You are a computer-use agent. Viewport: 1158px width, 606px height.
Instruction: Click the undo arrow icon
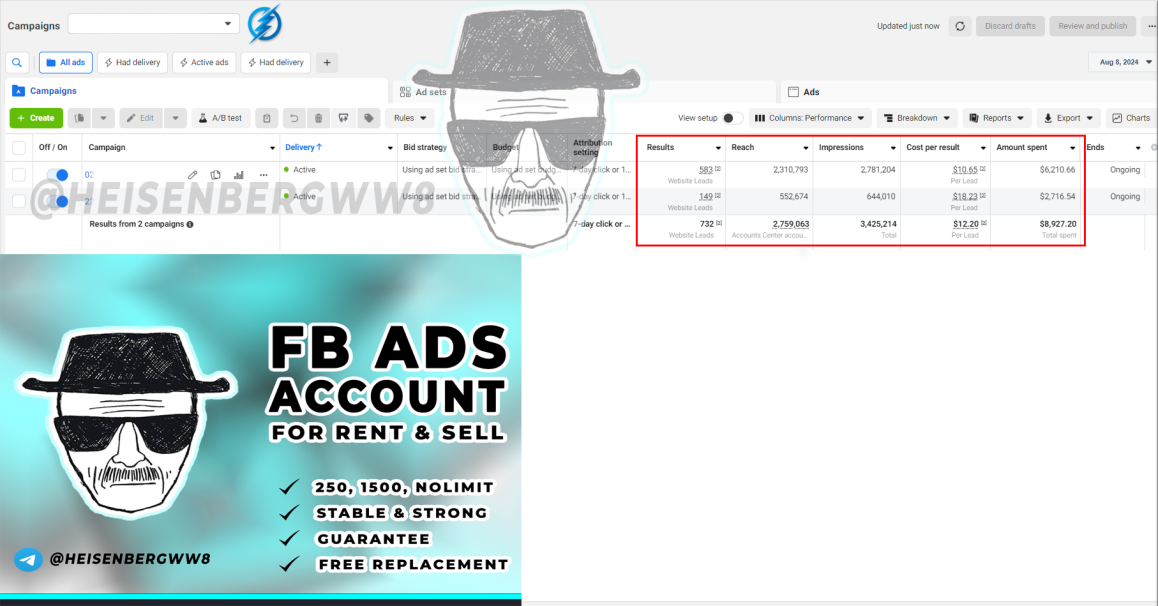coord(293,118)
